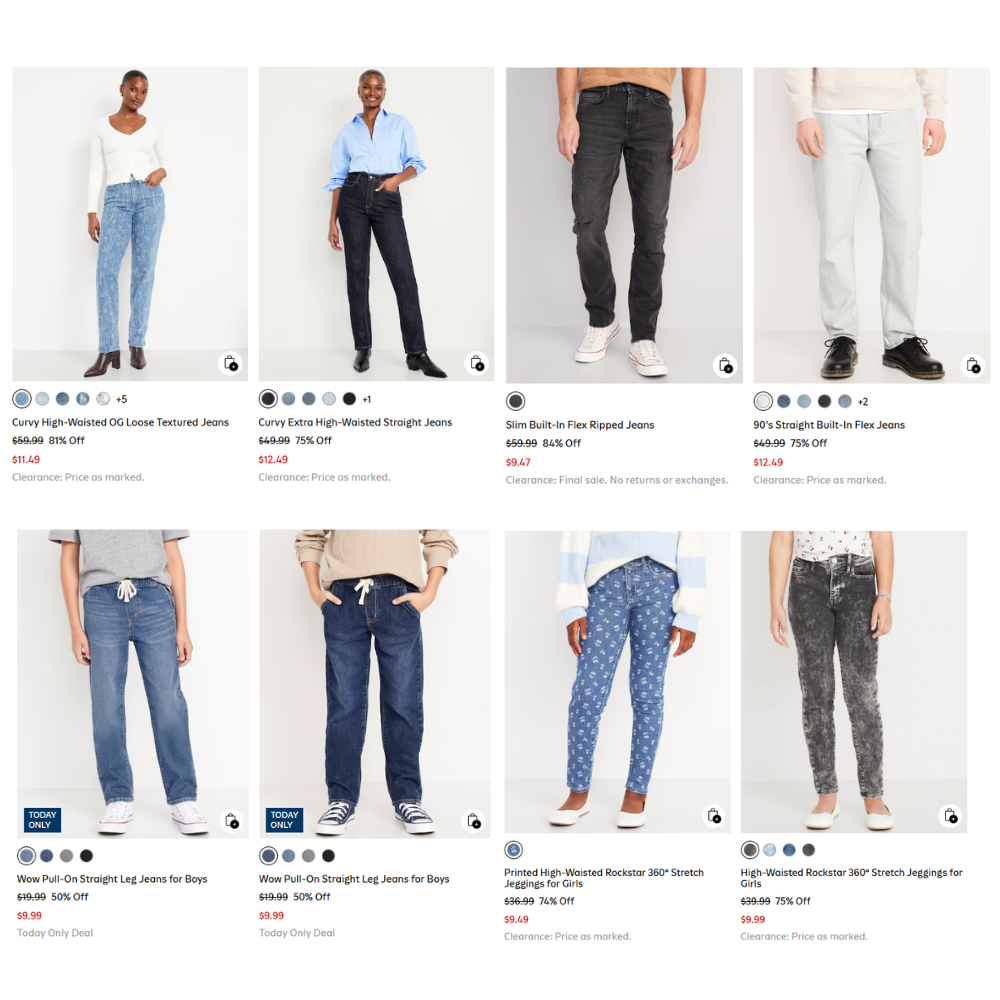Show +2 more colors for 90's Straight Jeans
1000x1000 pixels.
coord(863,402)
